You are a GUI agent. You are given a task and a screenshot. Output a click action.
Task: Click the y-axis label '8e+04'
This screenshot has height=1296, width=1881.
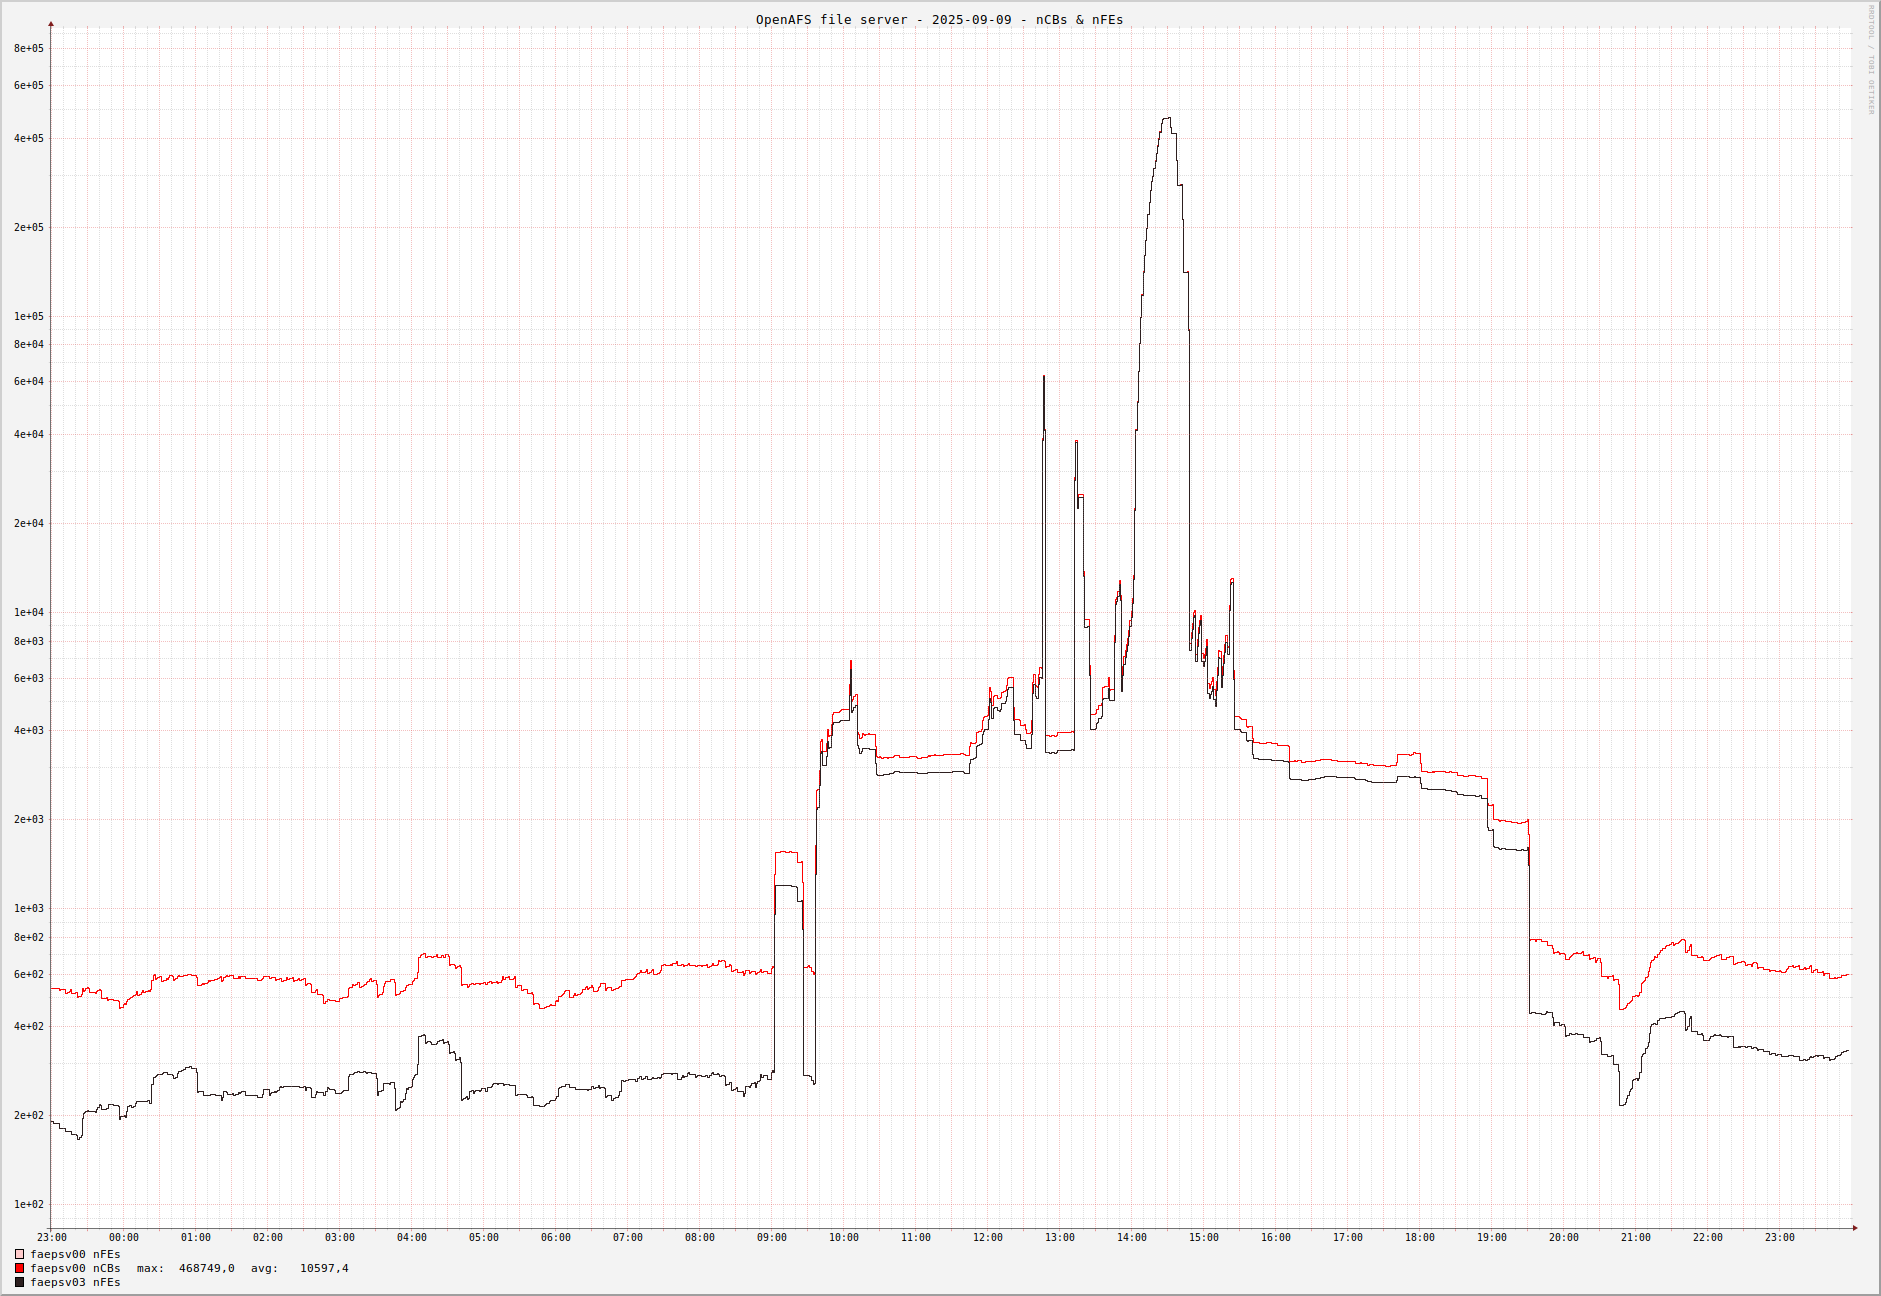(x=29, y=345)
